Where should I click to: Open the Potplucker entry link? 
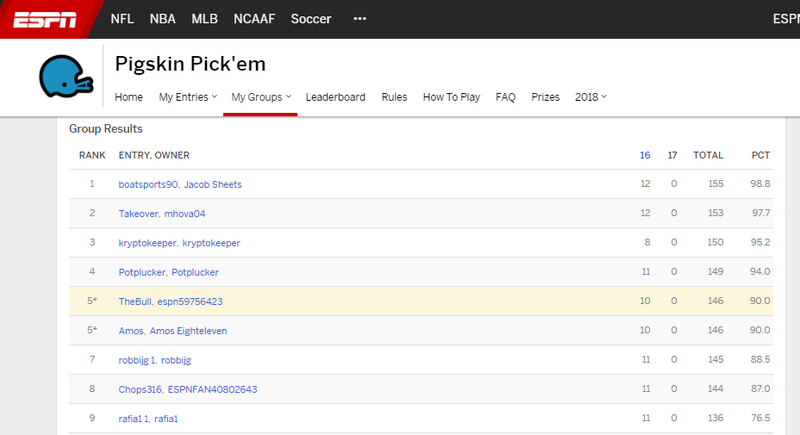142,272
